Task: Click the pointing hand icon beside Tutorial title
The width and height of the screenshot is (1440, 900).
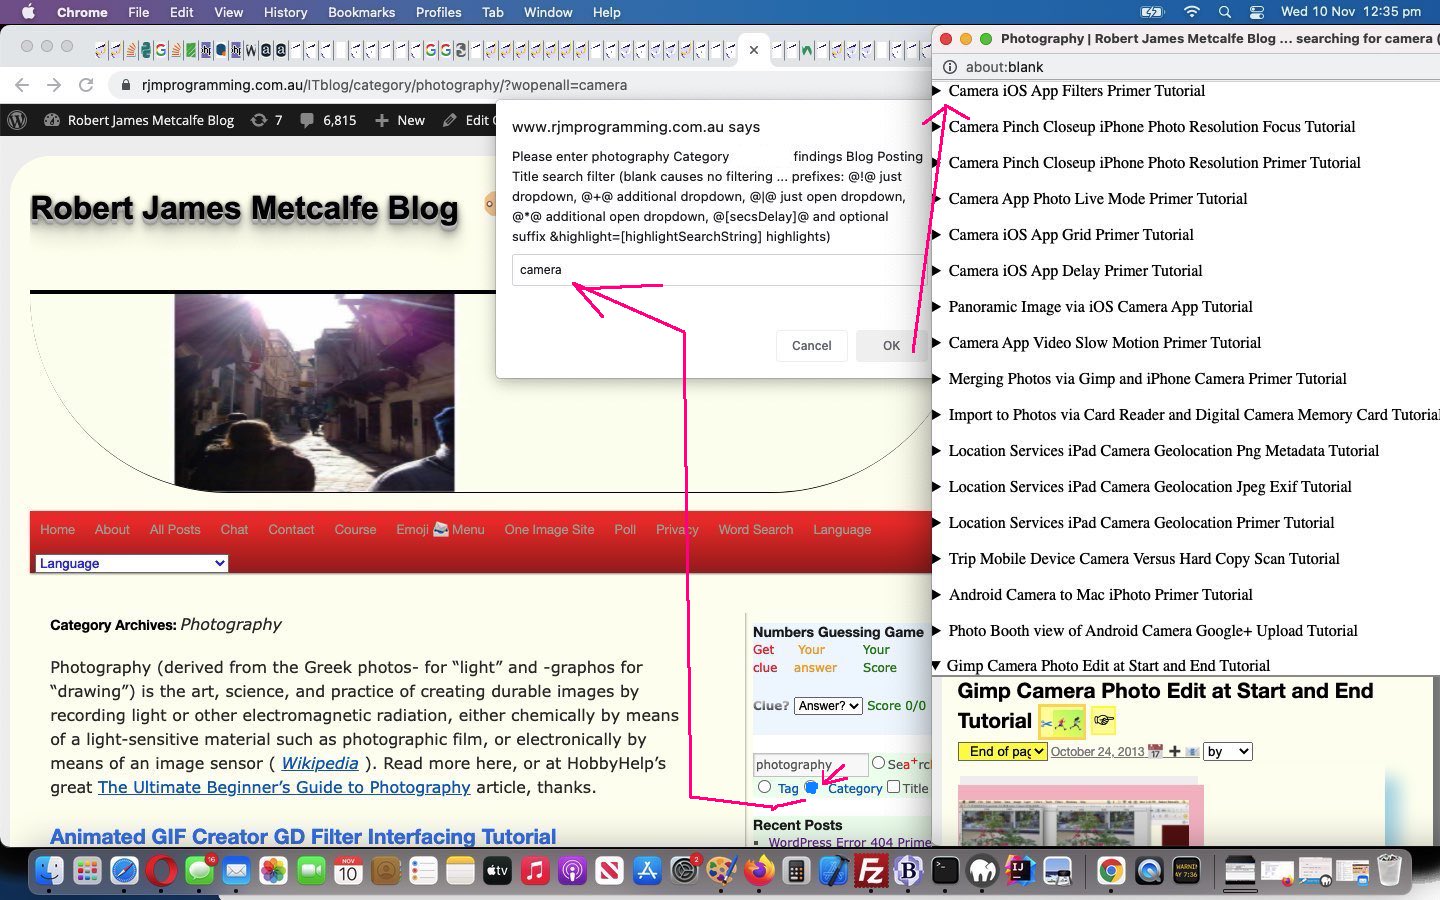Action: 1103,720
